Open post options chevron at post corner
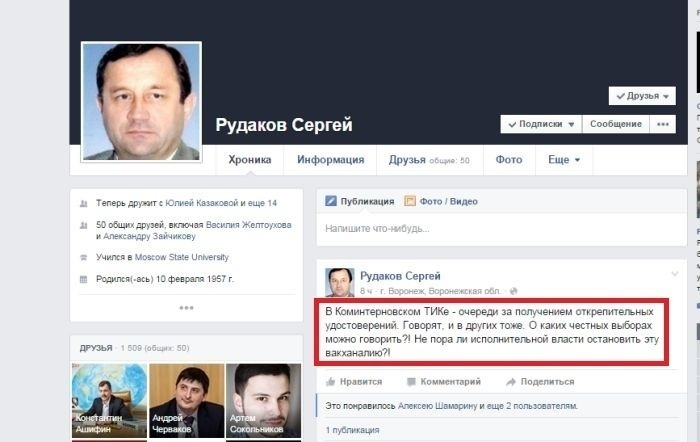Viewport: 700px width, 442px height. click(675, 274)
